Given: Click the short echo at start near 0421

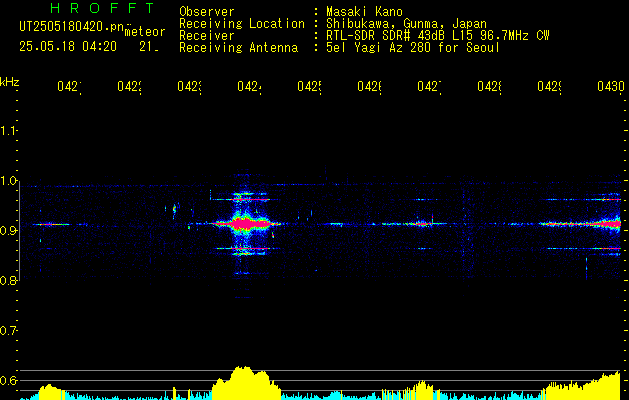Looking at the screenshot, I should (x=50, y=224).
